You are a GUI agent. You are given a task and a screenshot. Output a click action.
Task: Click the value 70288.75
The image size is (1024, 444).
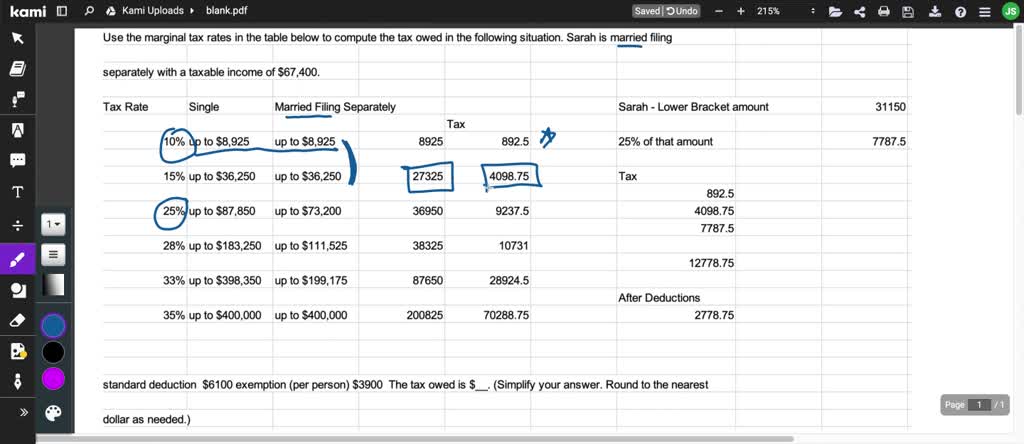506,315
